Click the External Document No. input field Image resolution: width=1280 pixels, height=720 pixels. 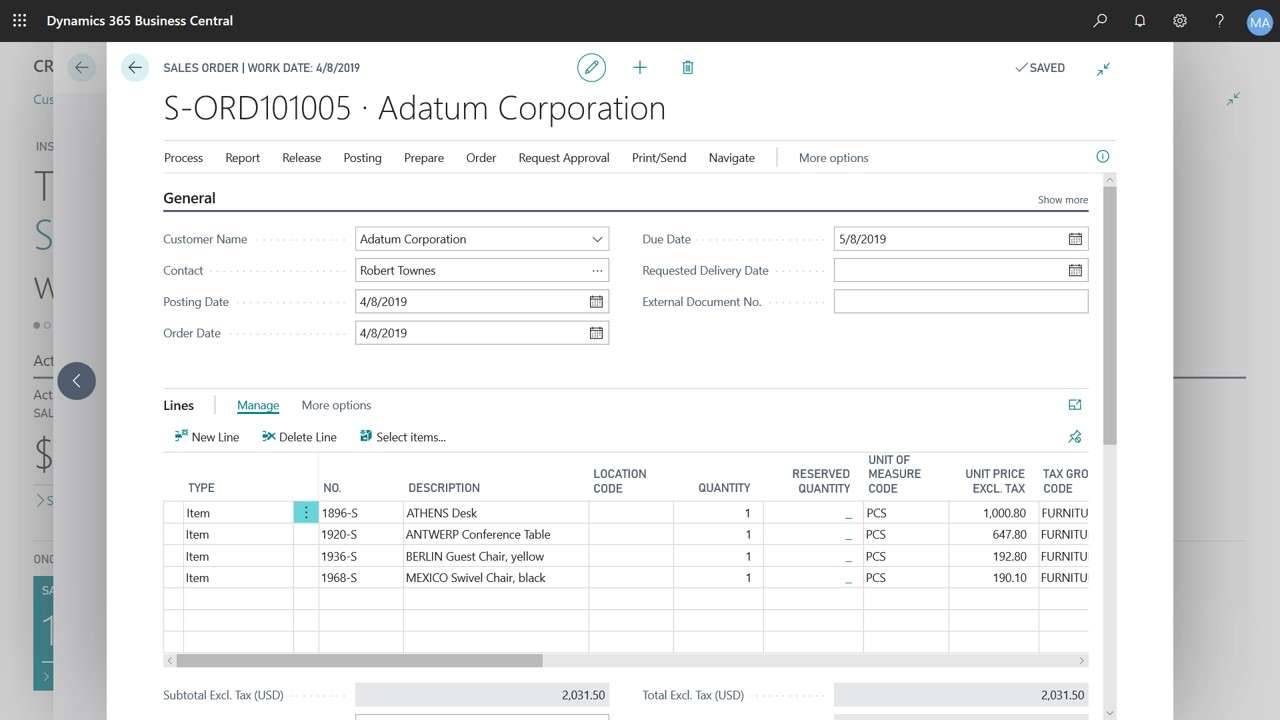point(961,301)
